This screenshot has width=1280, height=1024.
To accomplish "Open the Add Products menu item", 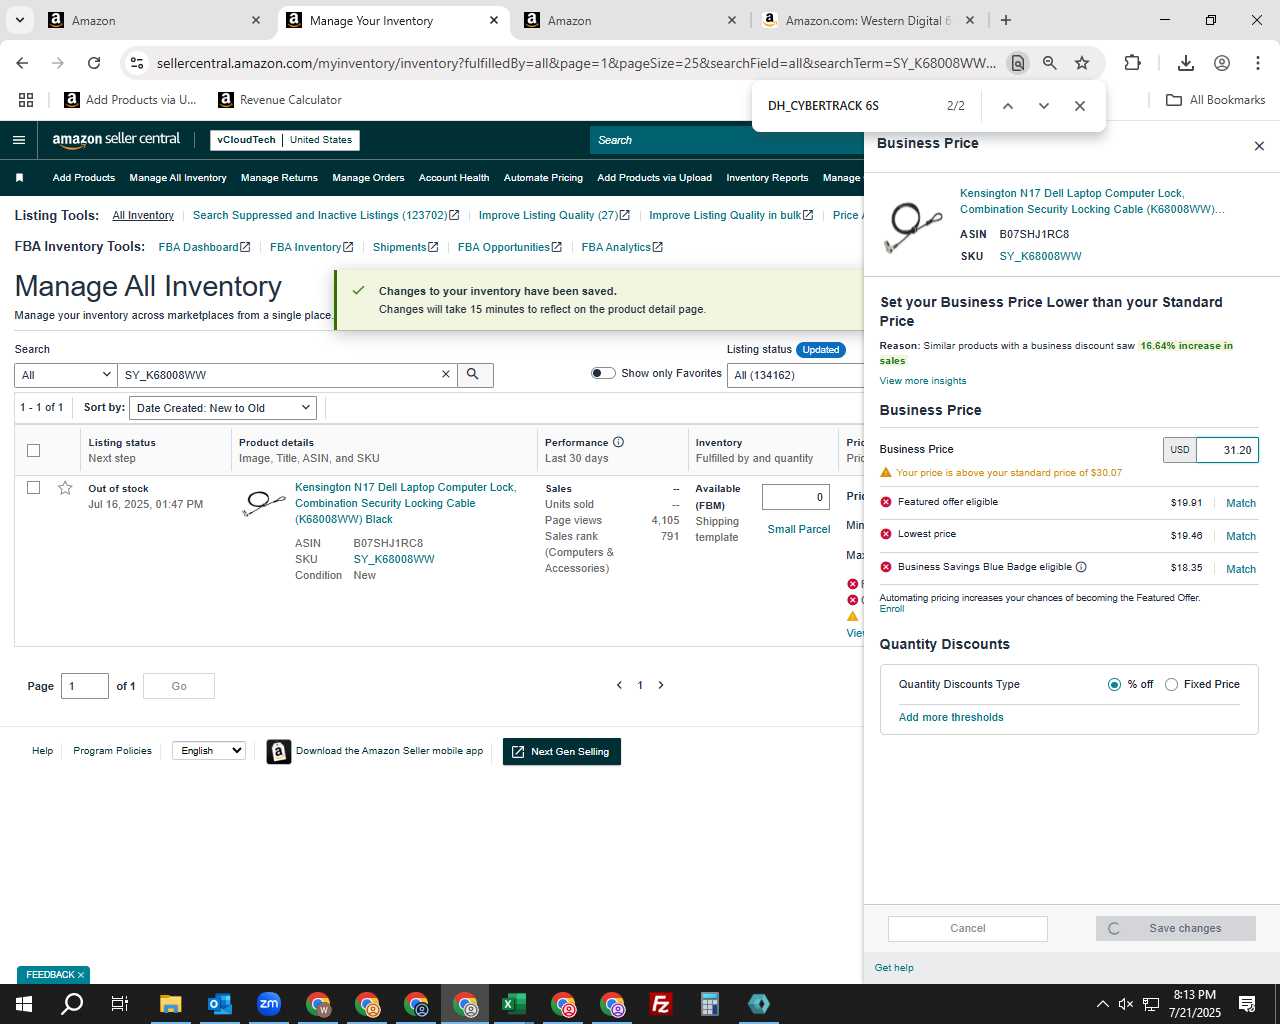I will click(84, 178).
